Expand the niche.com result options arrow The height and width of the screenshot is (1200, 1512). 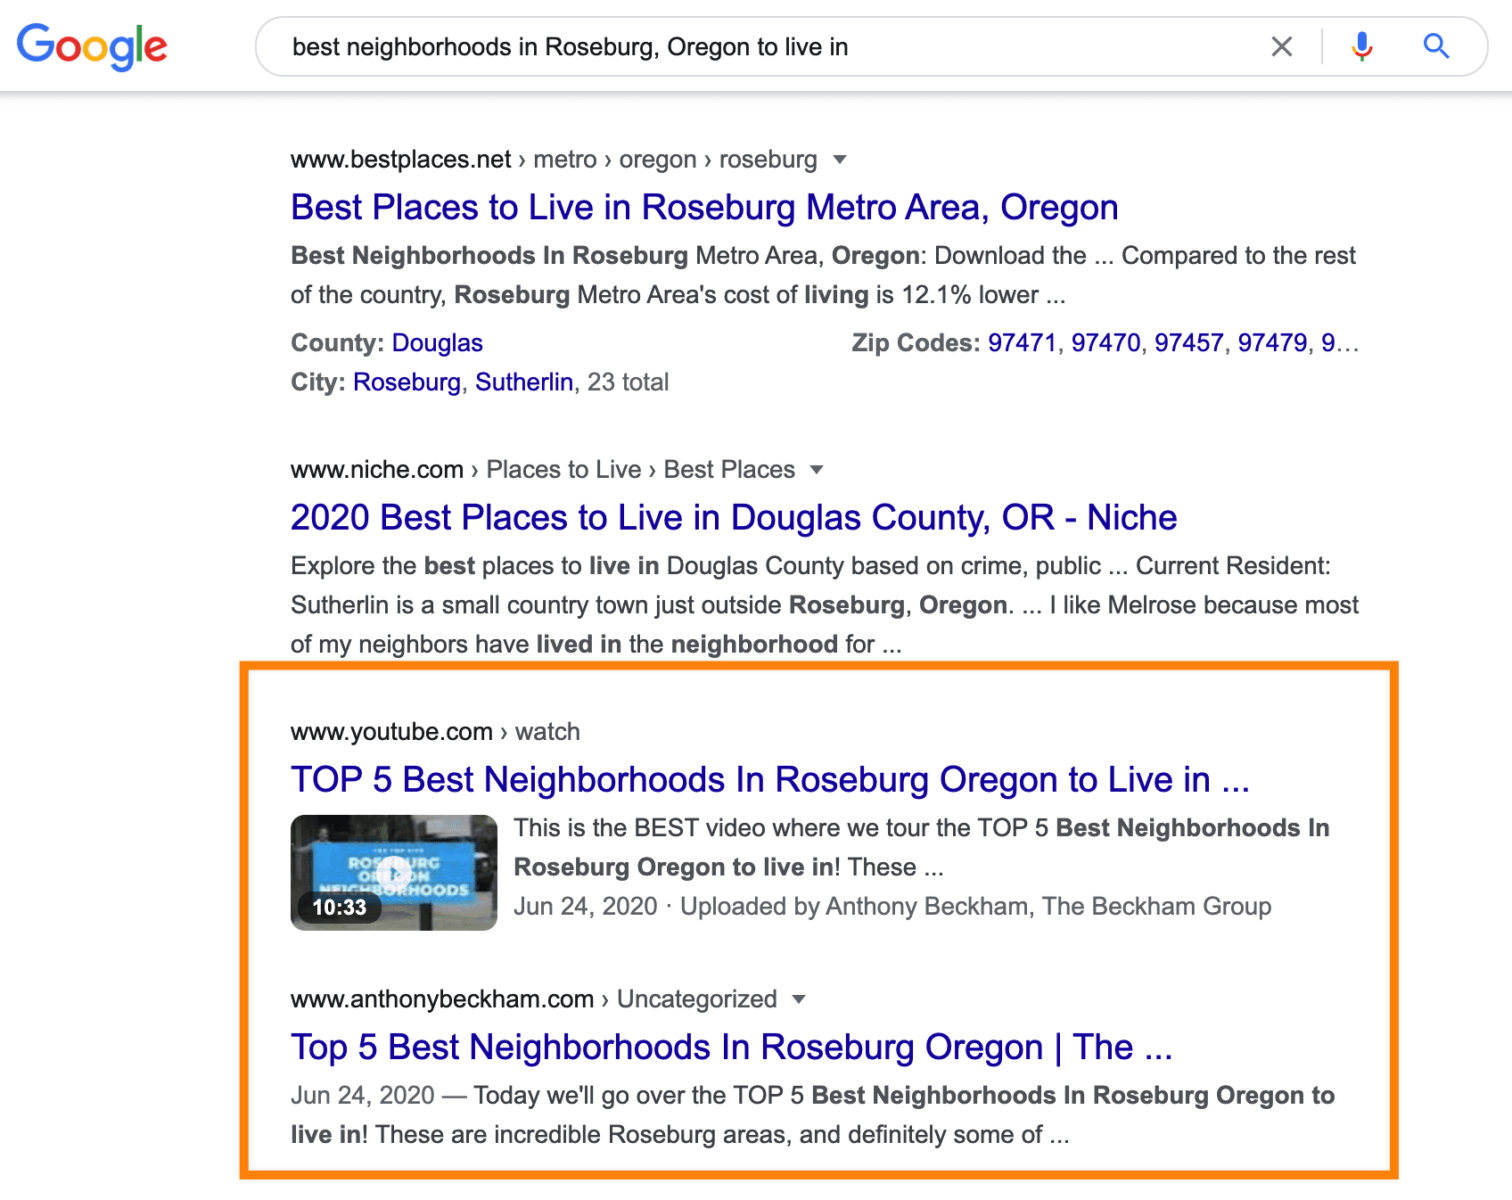tap(817, 470)
